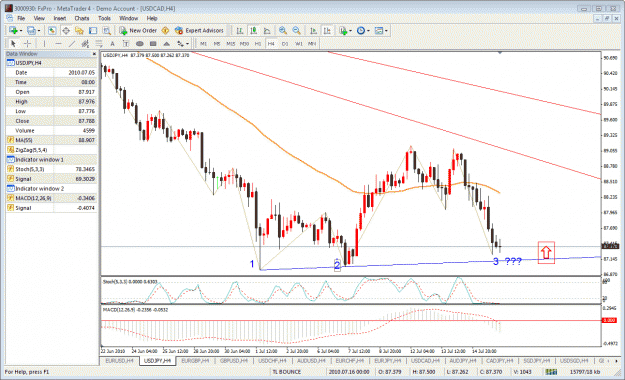Switch to the EURUSD,H4 chart tab

pos(119,360)
